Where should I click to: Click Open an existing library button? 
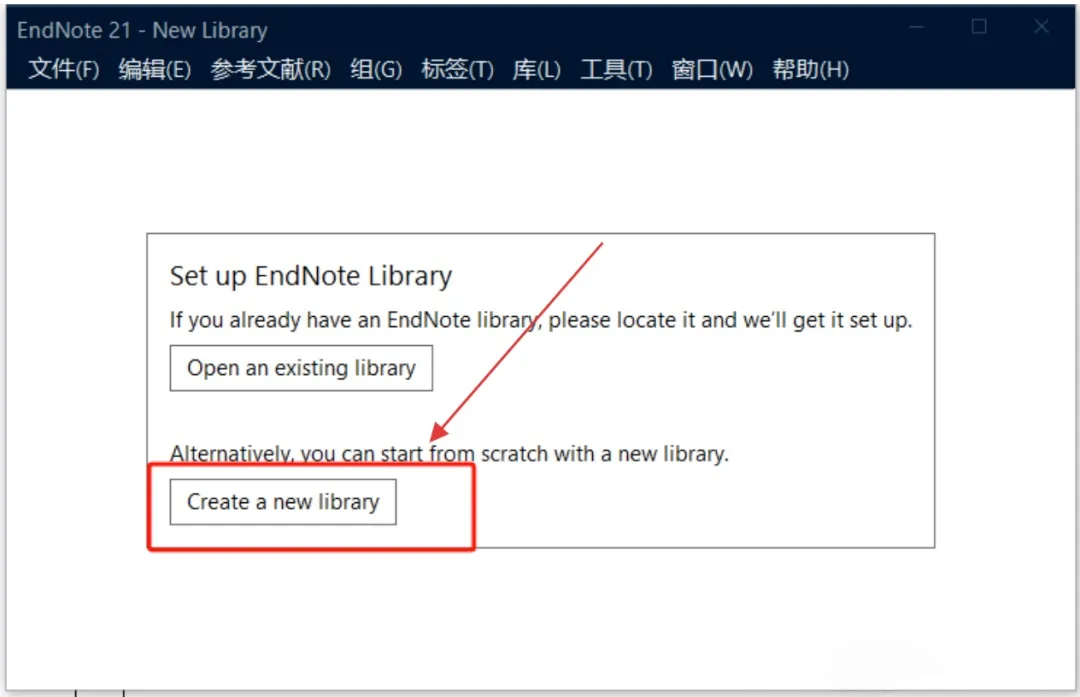click(301, 368)
